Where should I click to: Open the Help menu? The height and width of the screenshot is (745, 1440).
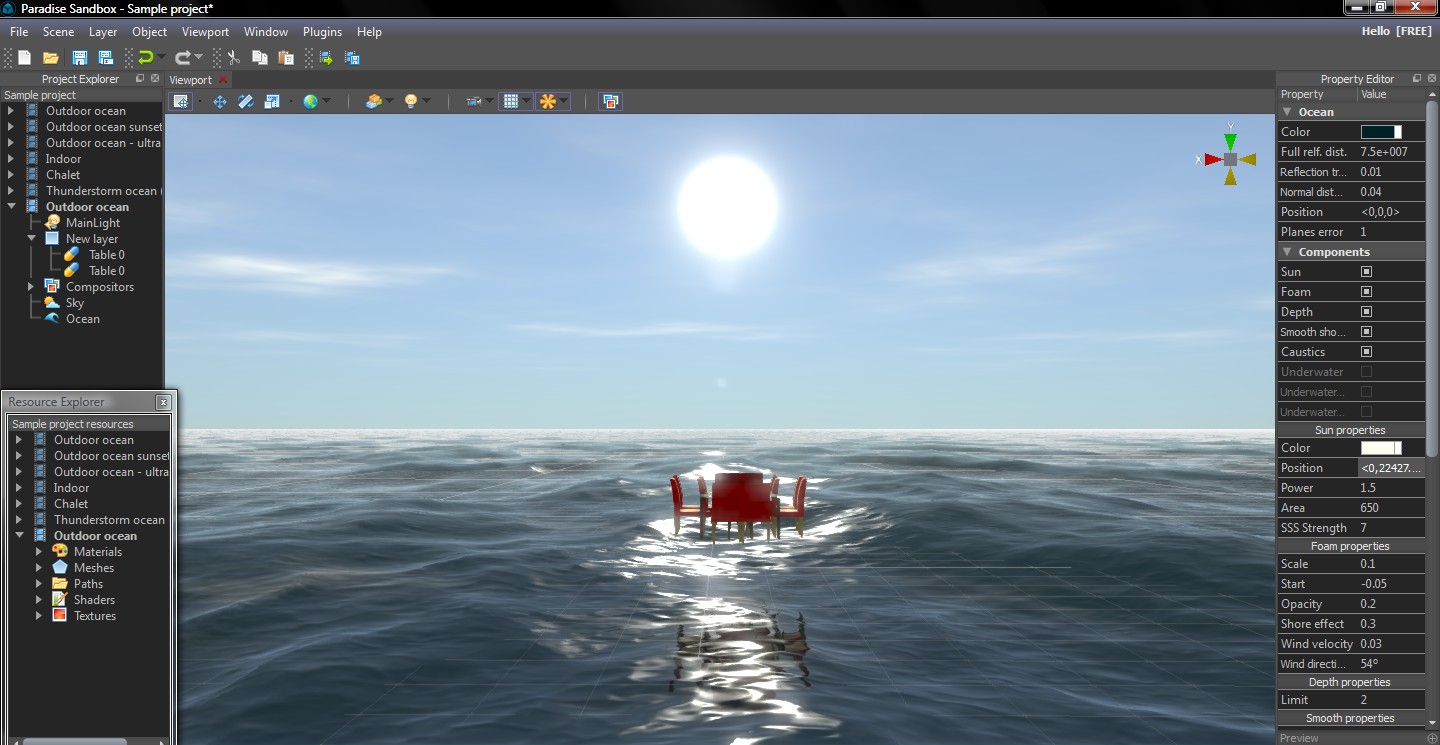pyautogui.click(x=369, y=32)
